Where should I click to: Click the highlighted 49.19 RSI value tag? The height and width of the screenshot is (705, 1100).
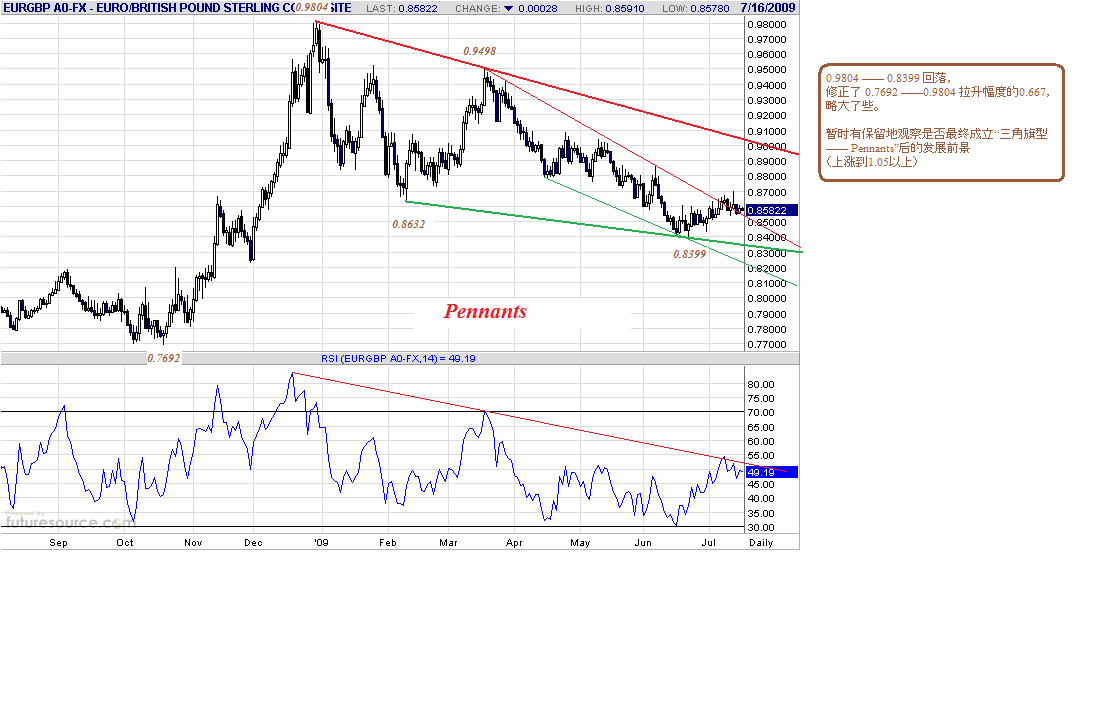771,473
